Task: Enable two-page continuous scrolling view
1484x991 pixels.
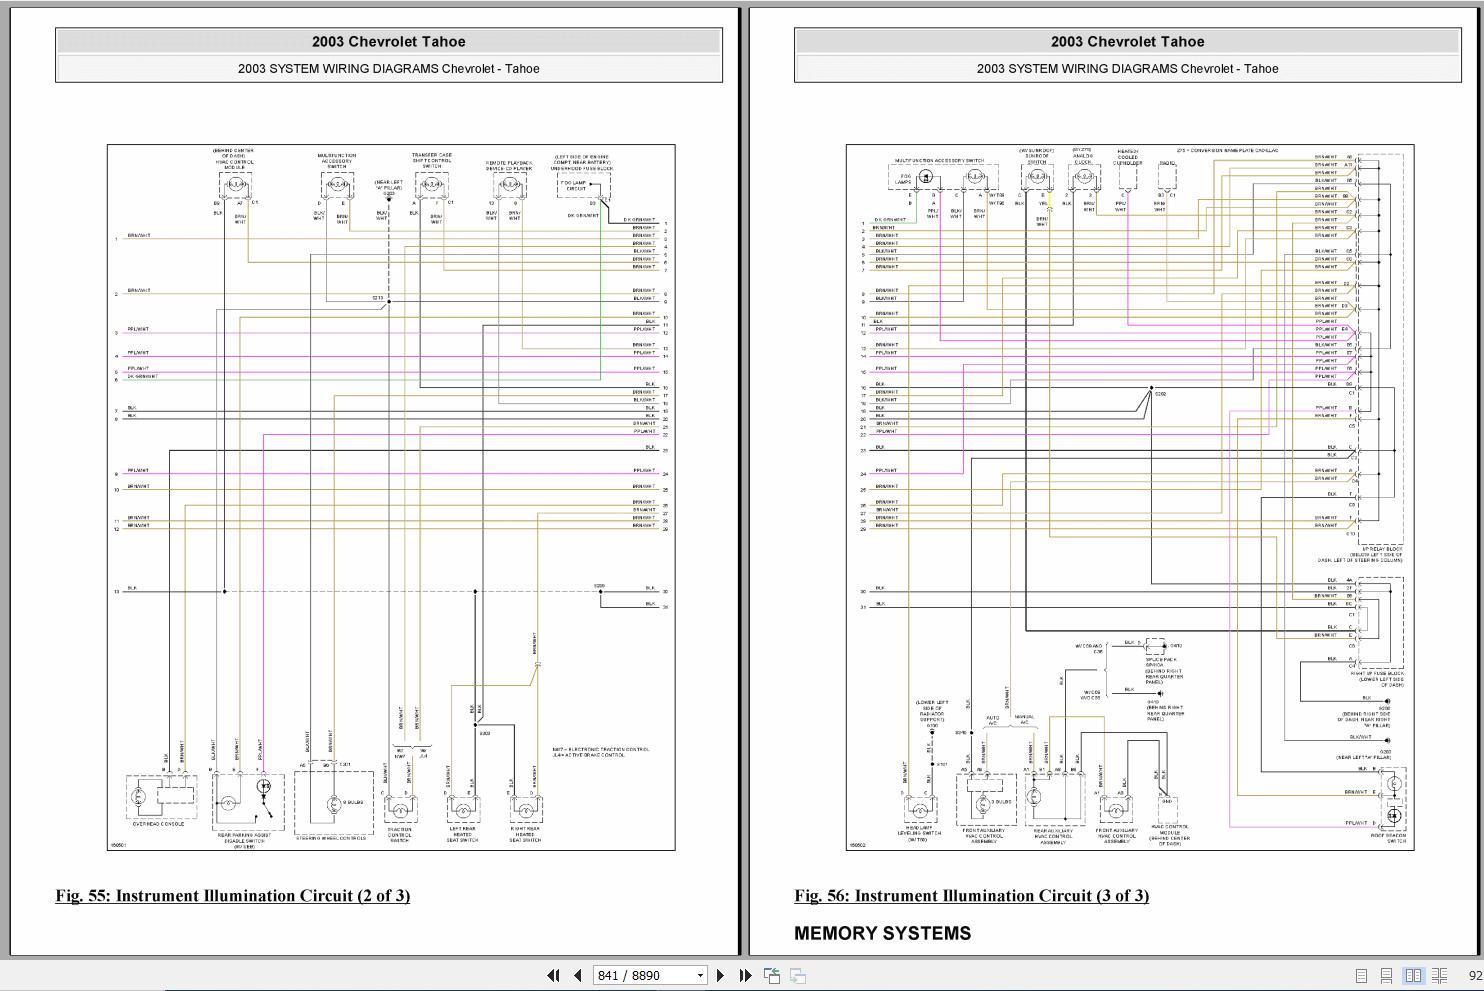Action: pos(1439,975)
